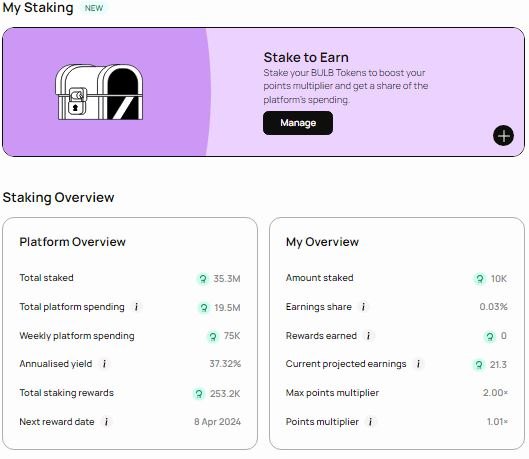Open info icon next to Earnings share
Screen dimensions: 529x459
(363, 307)
